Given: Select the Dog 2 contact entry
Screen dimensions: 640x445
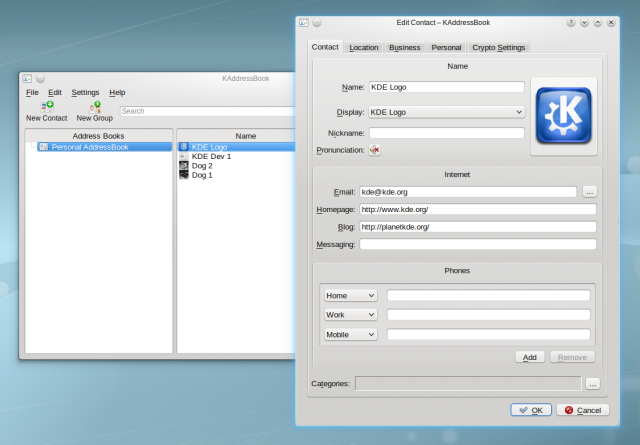Looking at the screenshot, I should pos(202,166).
